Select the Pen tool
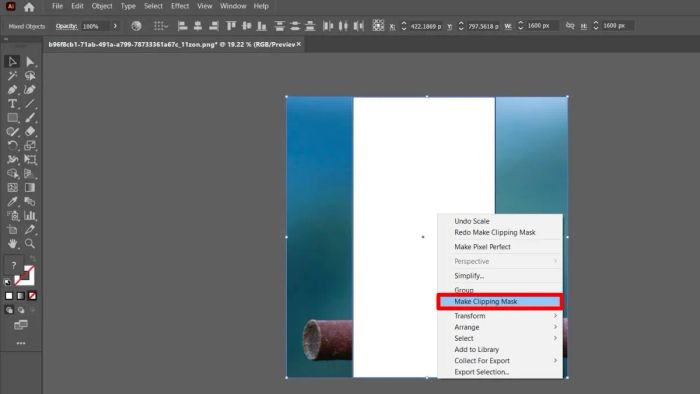The width and height of the screenshot is (700, 394). click(x=12, y=90)
